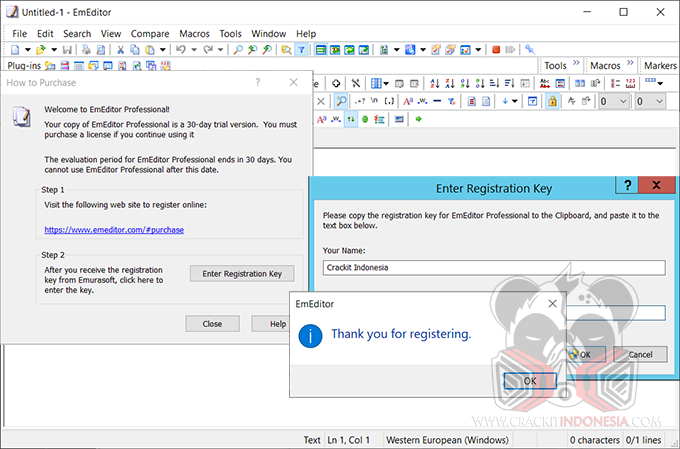Open the Macros menu
The width and height of the screenshot is (680, 449).
[x=194, y=33]
